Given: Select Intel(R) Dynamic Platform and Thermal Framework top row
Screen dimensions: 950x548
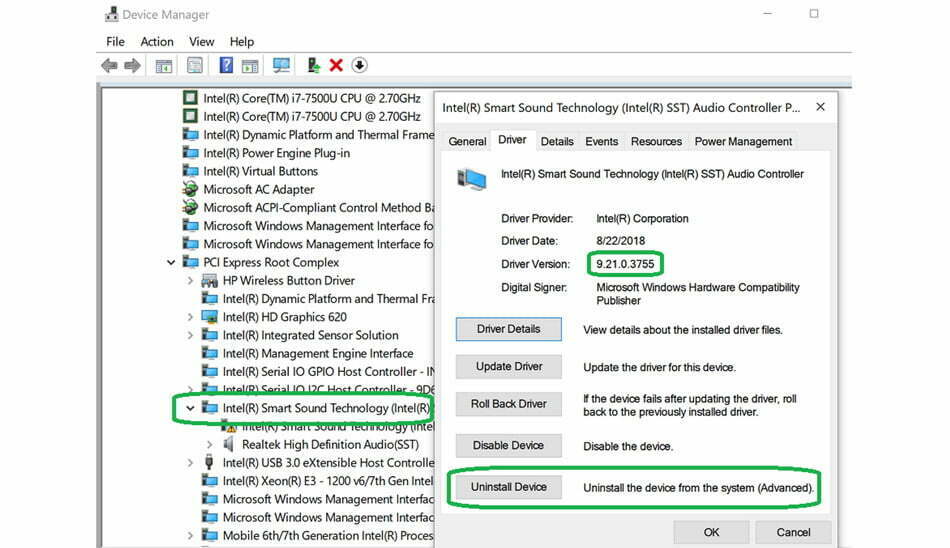Looking at the screenshot, I should 308,135.
